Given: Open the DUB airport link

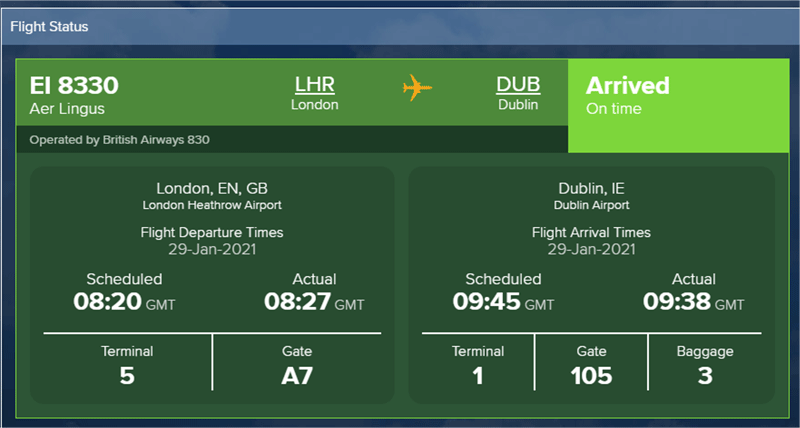Looking at the screenshot, I should point(518,85).
